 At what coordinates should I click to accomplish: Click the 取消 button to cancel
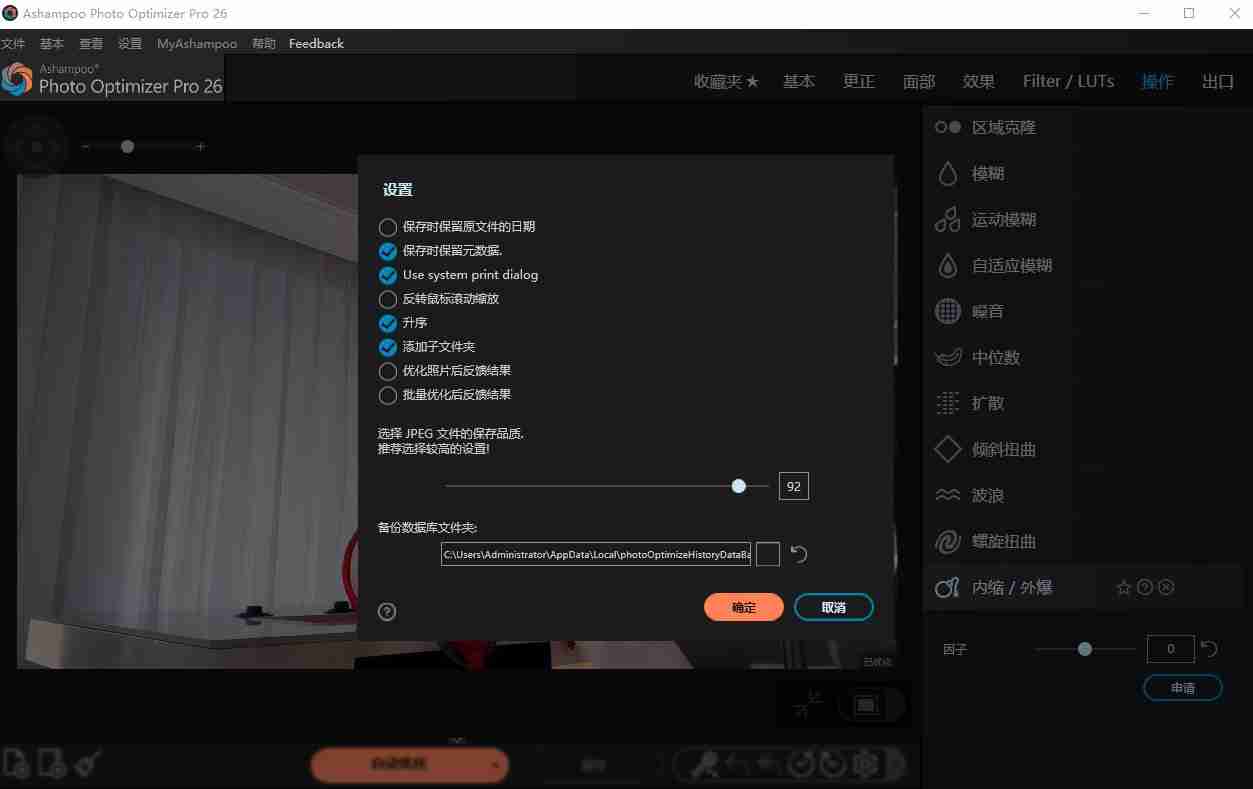(833, 607)
